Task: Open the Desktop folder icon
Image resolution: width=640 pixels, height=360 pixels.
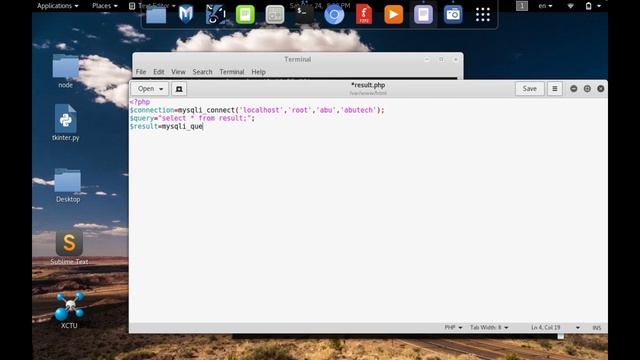Action: click(x=68, y=186)
